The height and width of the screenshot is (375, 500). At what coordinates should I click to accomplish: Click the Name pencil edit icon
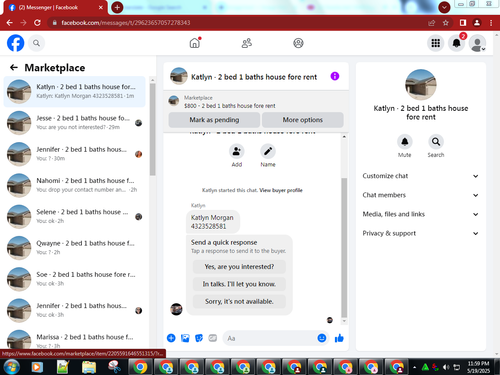click(x=268, y=151)
